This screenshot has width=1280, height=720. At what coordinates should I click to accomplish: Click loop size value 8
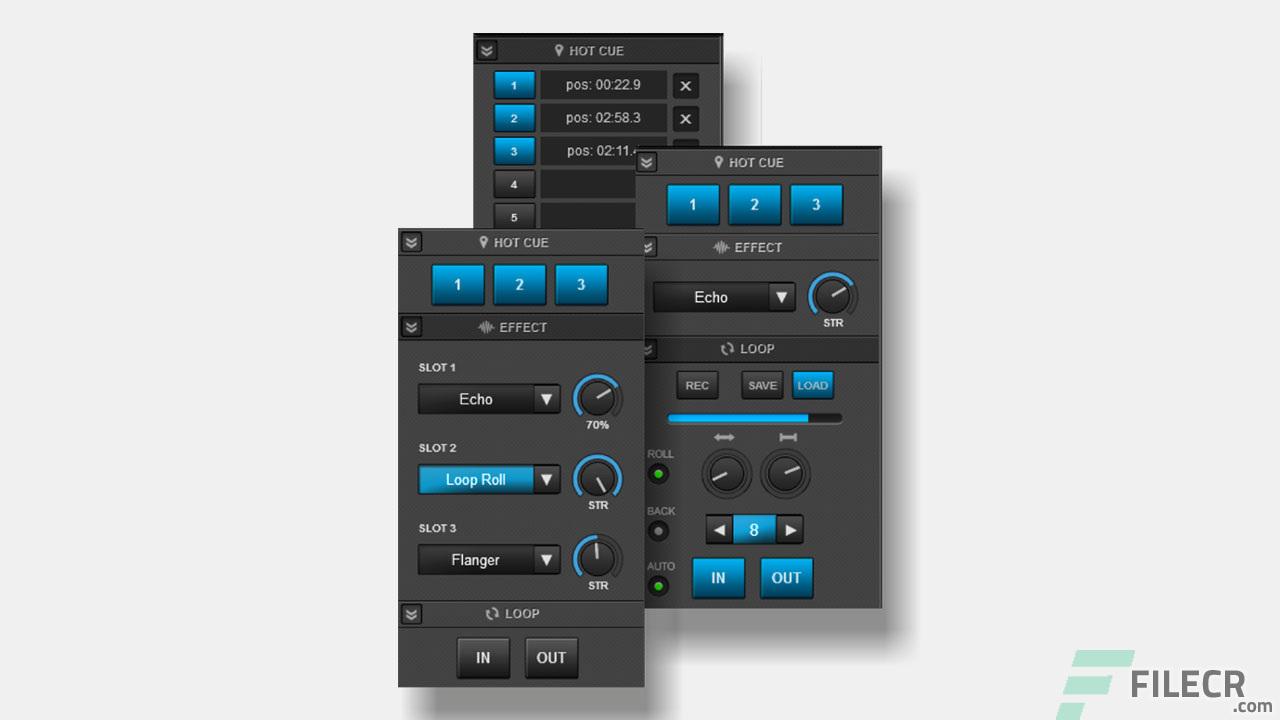click(754, 530)
